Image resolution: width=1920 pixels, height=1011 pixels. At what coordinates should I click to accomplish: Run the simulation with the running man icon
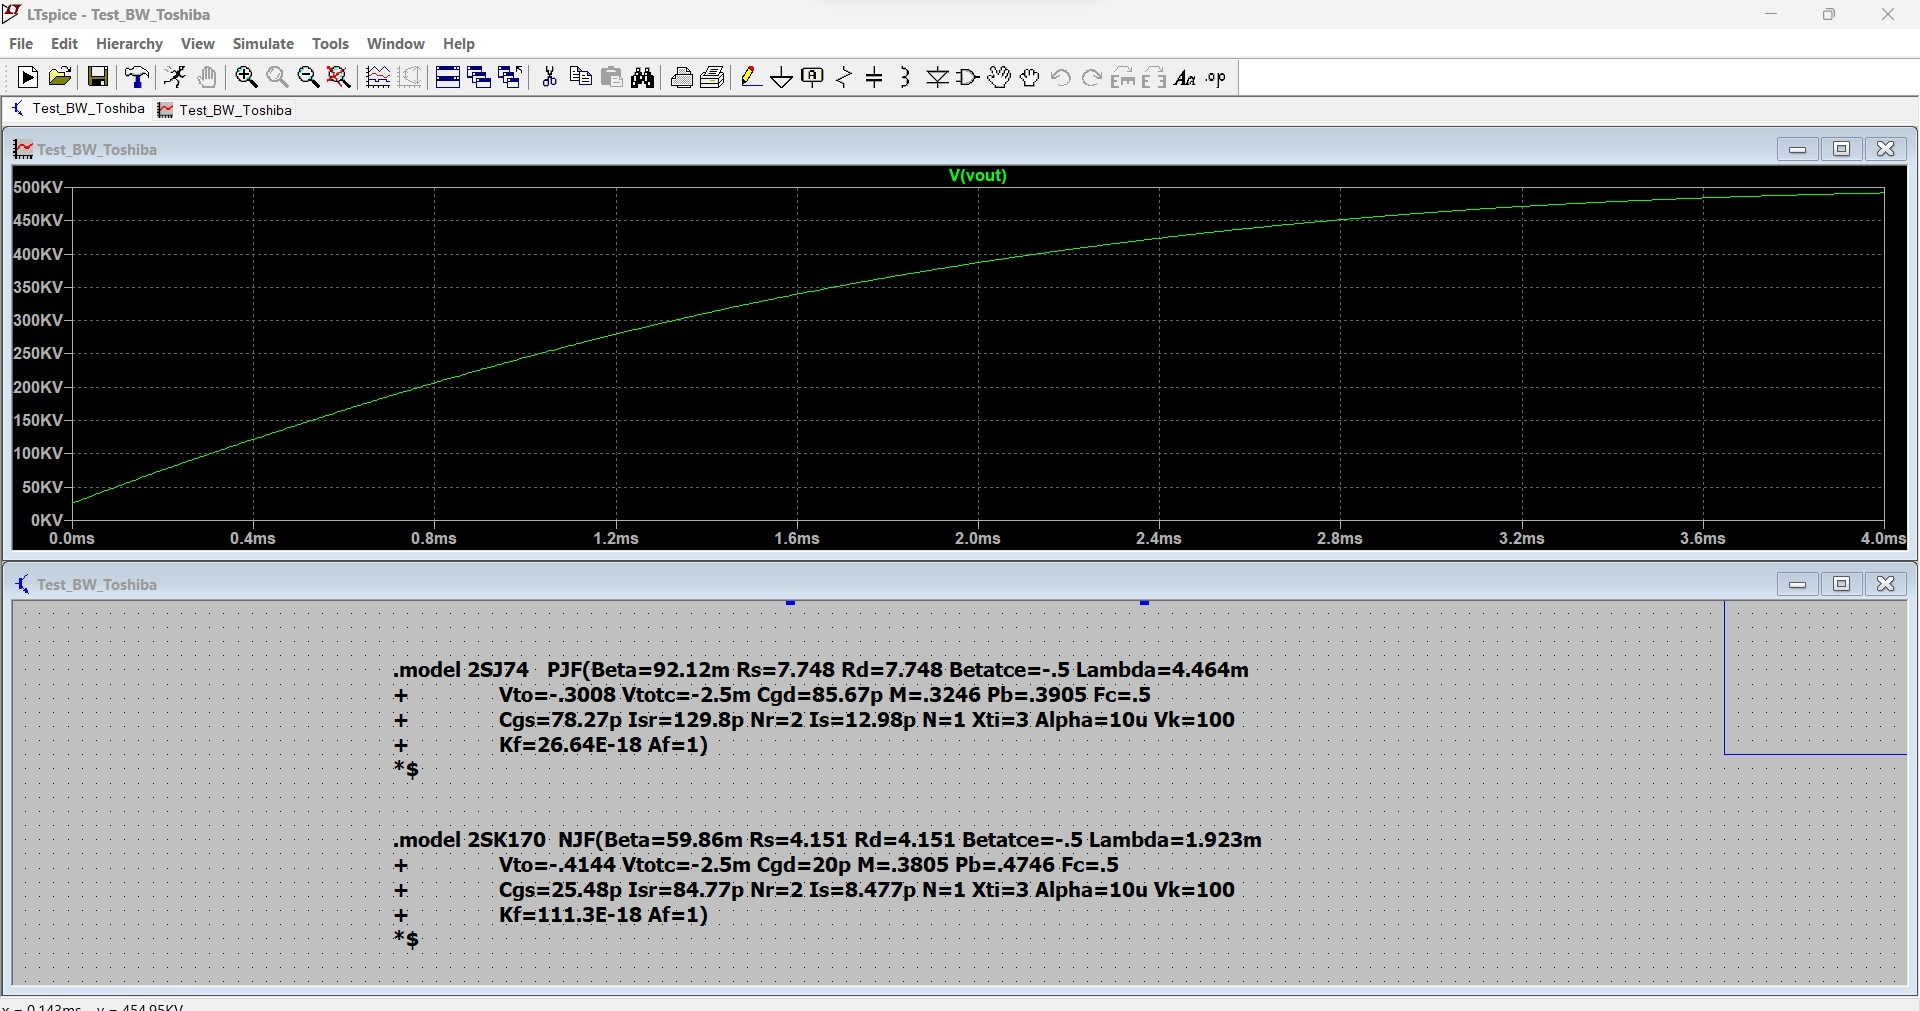175,78
